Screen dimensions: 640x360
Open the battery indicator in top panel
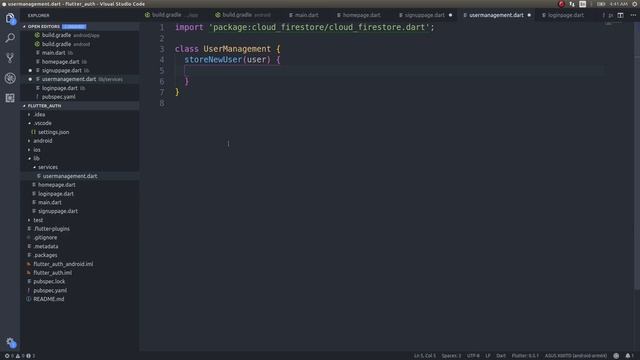point(601,4)
